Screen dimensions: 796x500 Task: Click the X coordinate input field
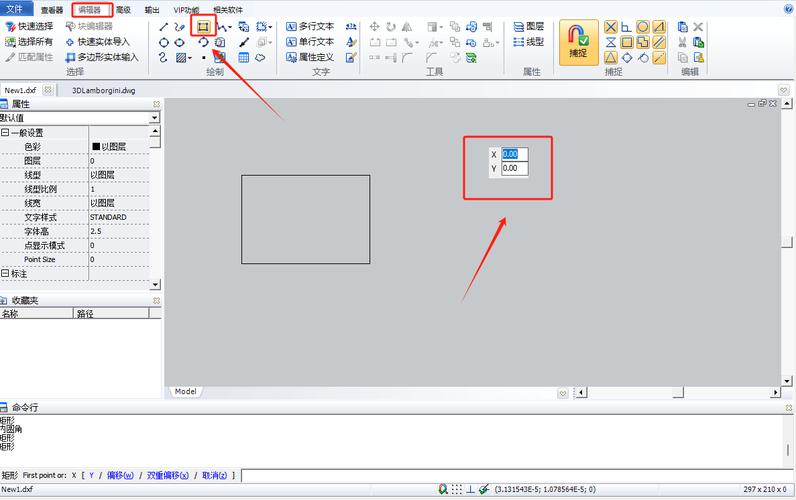[x=514, y=154]
